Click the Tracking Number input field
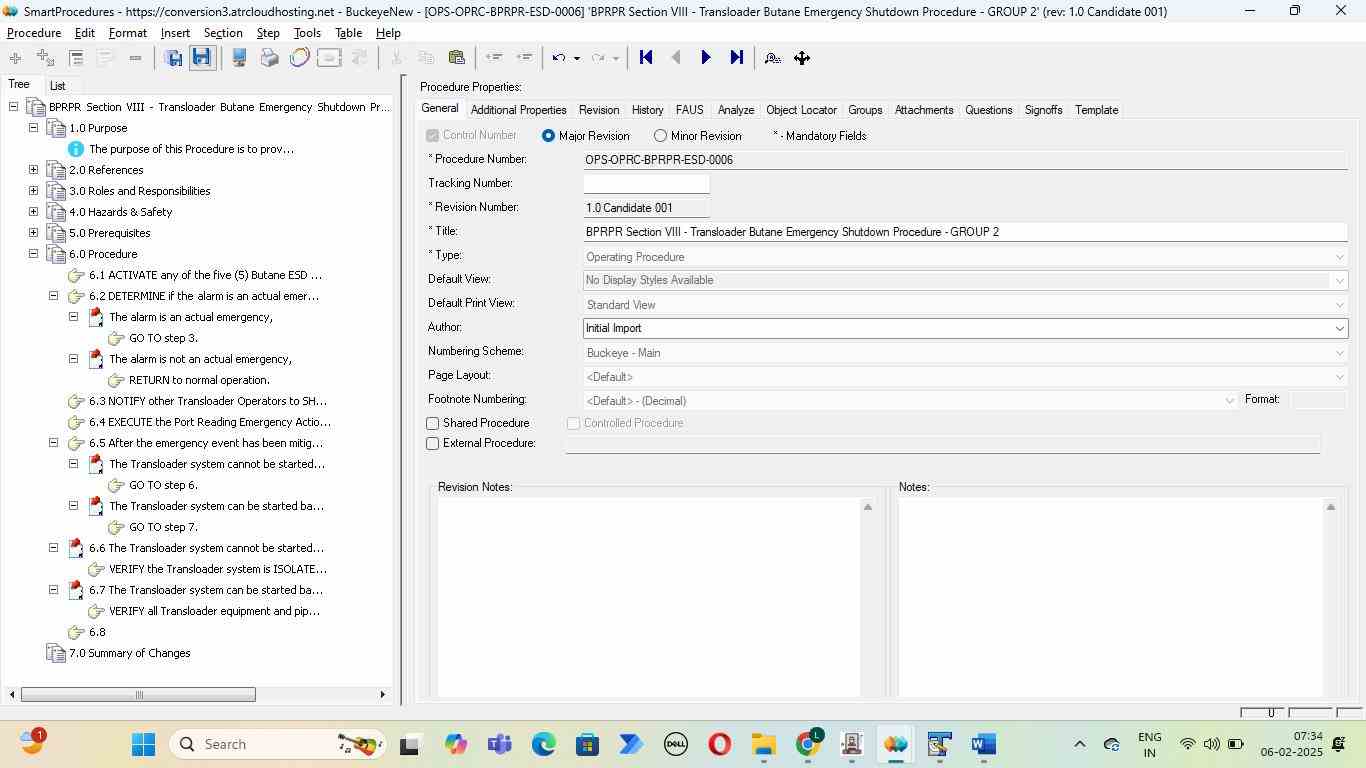This screenshot has width=1366, height=768. pyautogui.click(x=646, y=184)
